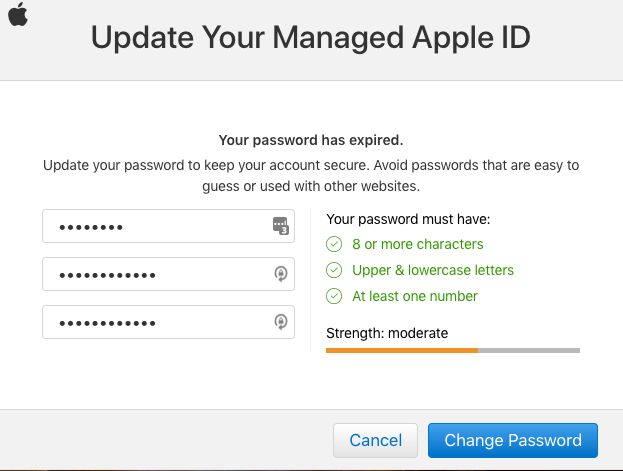
Task: Click the Cancel button
Action: (x=375, y=440)
